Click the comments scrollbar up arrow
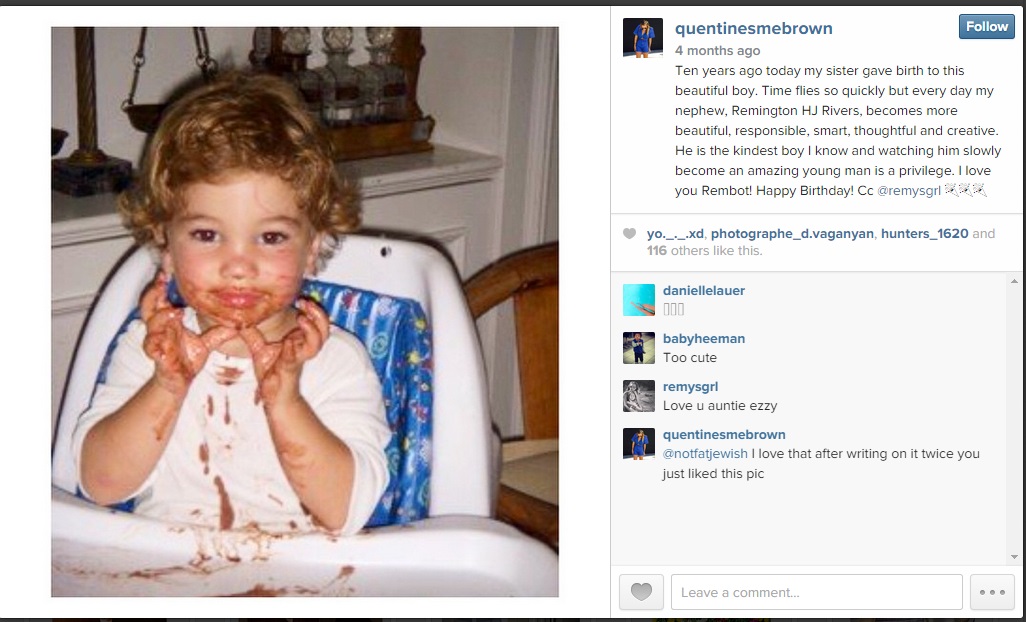Screen dimensions: 1026x622 1014,281
